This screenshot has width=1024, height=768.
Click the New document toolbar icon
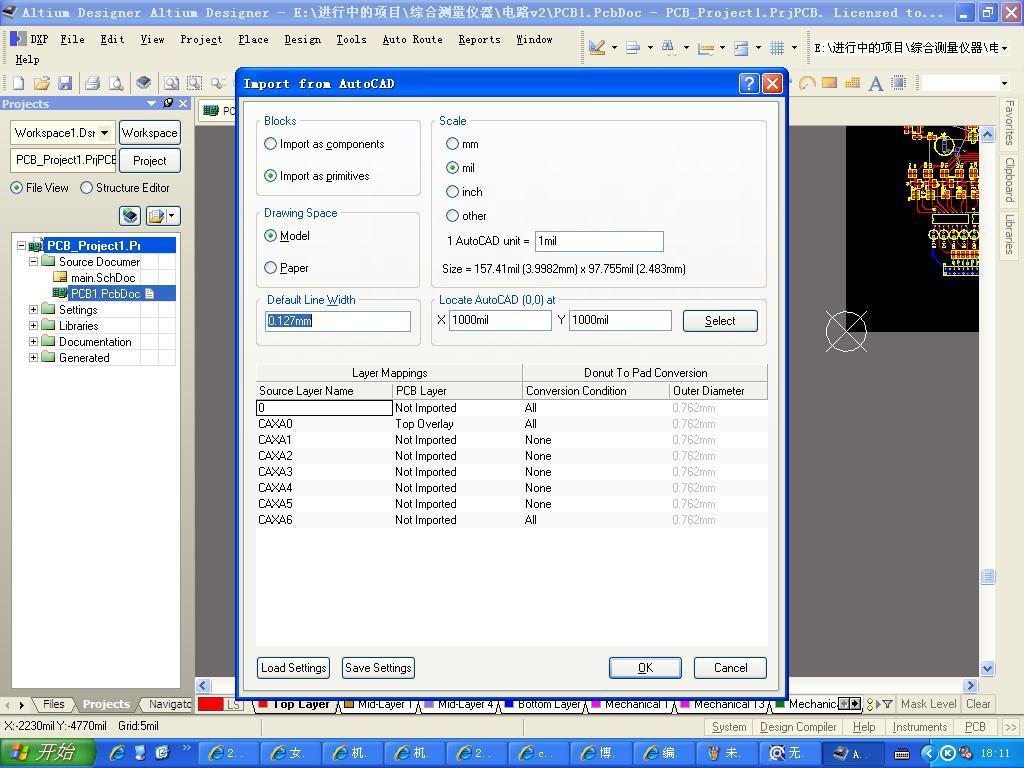tap(18, 83)
